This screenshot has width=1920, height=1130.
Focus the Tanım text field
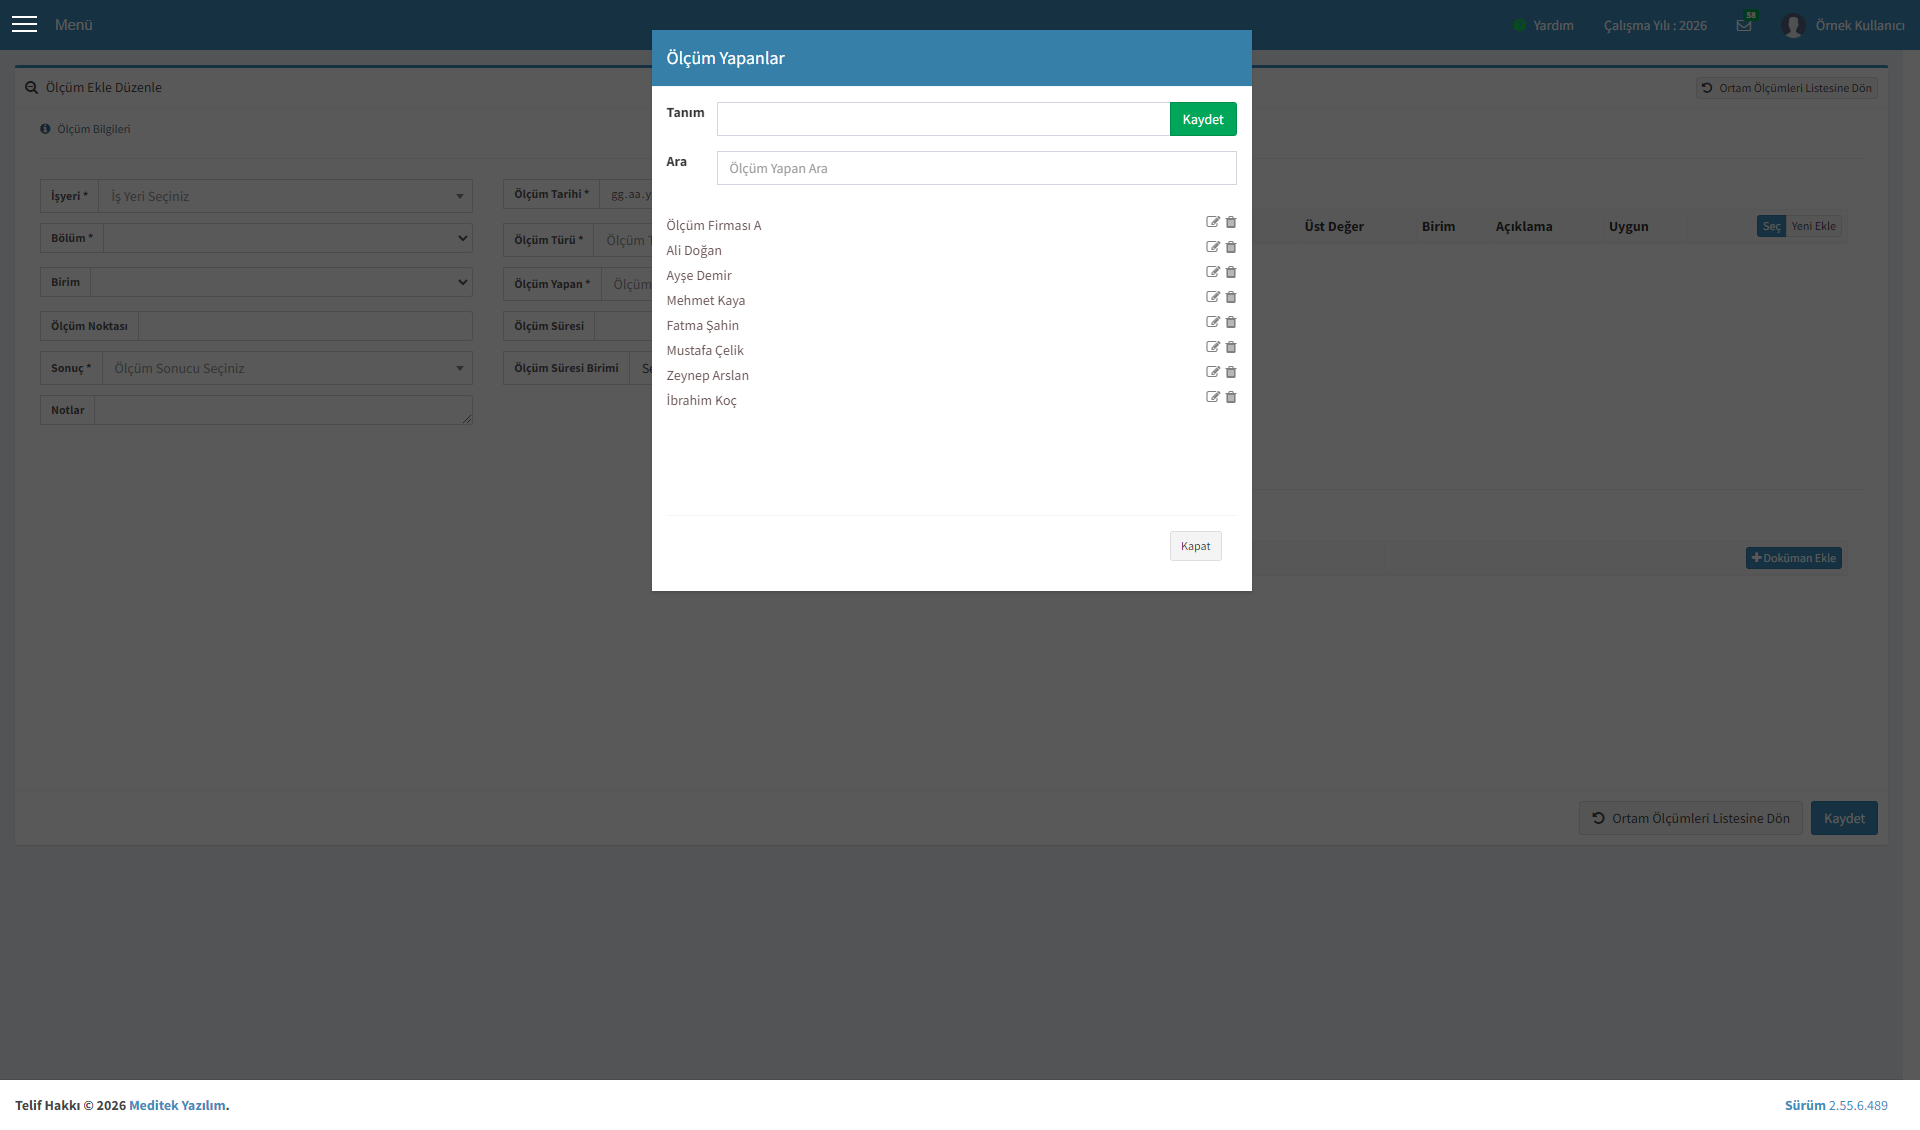pyautogui.click(x=943, y=119)
